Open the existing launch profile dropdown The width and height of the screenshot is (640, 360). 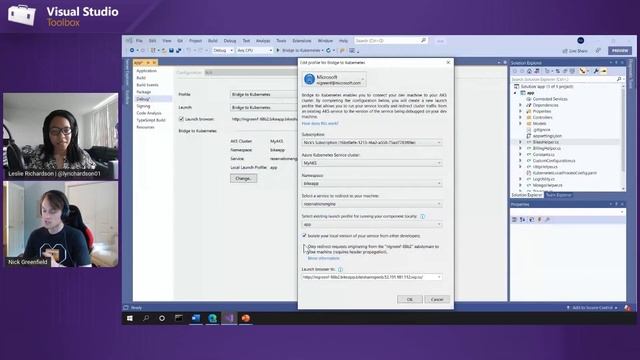371,224
